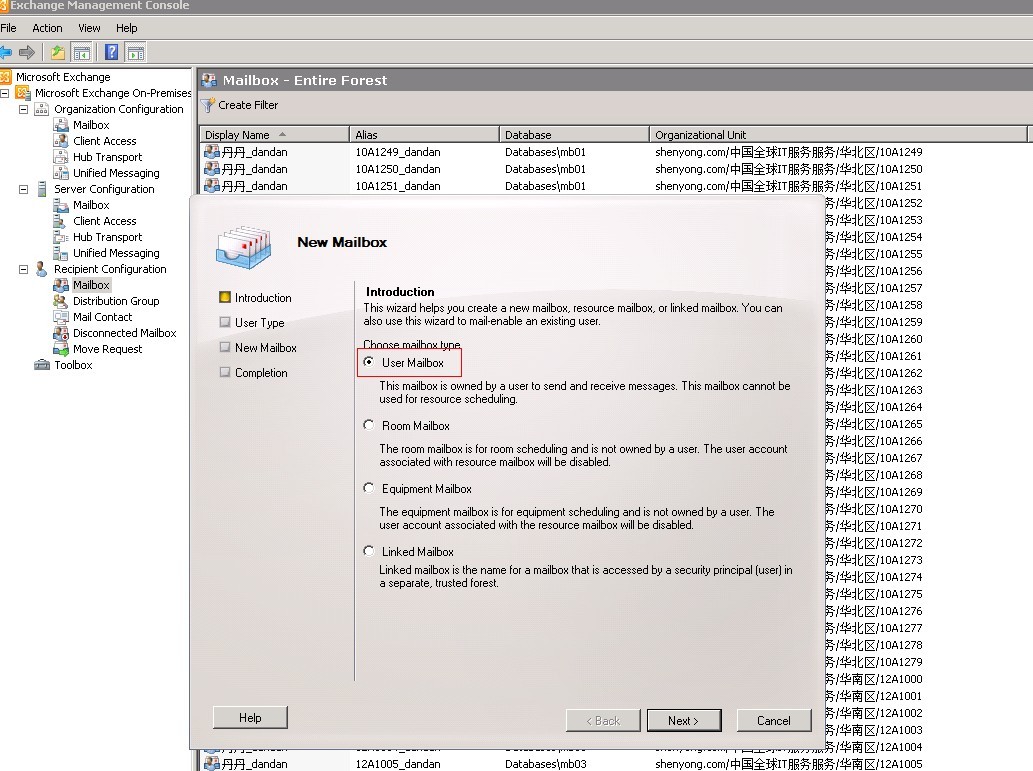This screenshot has width=1033, height=771.
Task: Click the User Type step in wizard sidebar
Action: [260, 323]
